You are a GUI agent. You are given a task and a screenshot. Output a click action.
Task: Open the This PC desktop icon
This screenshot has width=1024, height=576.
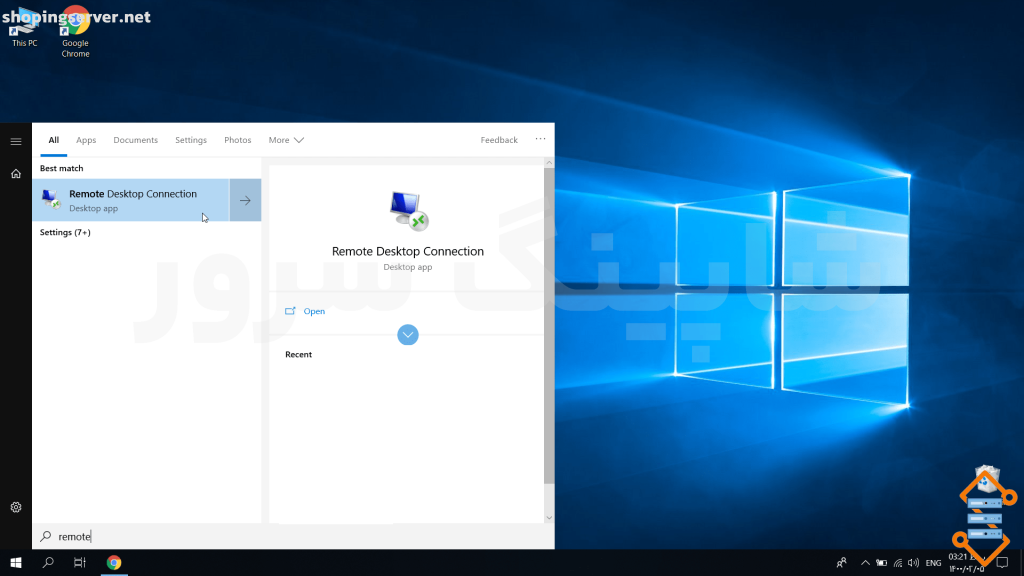24,26
